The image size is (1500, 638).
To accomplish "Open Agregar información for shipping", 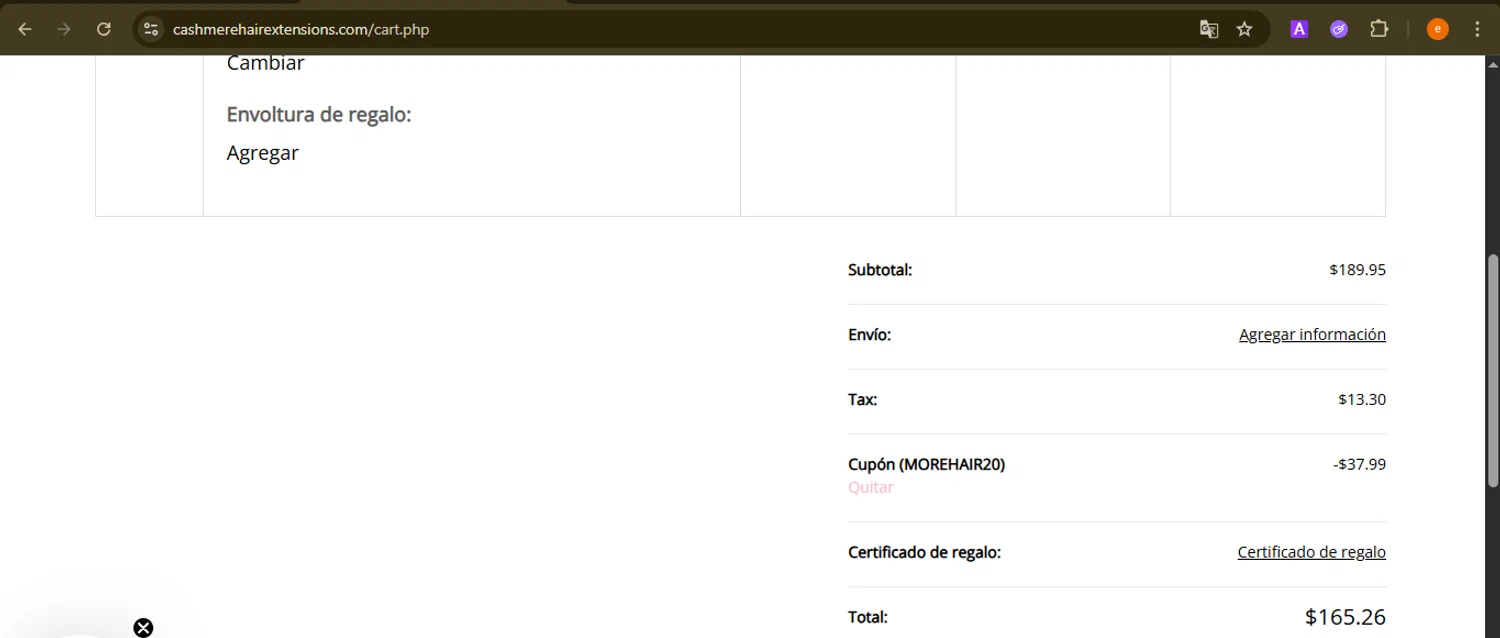I will [x=1312, y=335].
